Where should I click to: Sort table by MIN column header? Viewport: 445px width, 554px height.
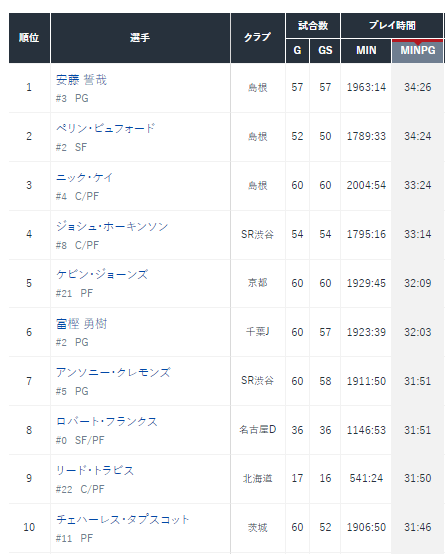click(x=366, y=51)
